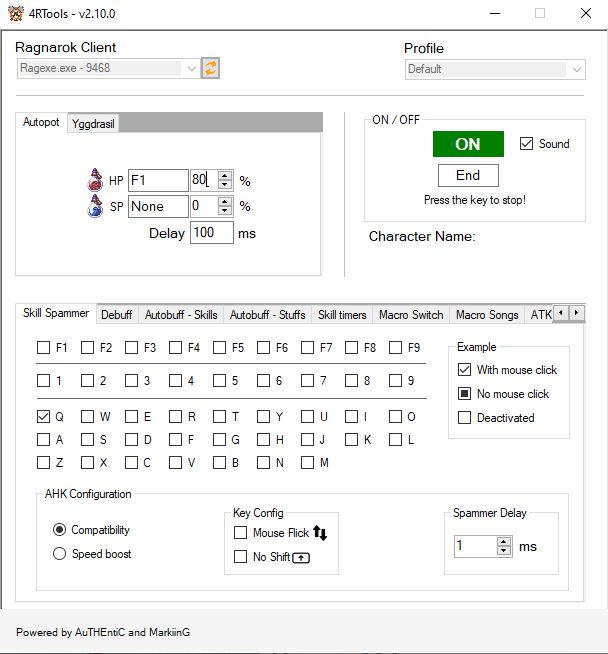Image resolution: width=608 pixels, height=654 pixels.
Task: Click the Mouse Flick up-down arrows icon
Action: point(320,533)
